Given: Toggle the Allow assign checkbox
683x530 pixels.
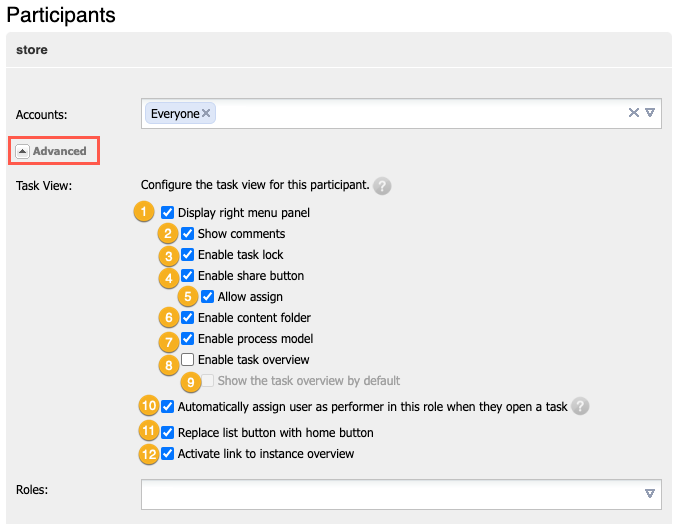Looking at the screenshot, I should coord(208,296).
